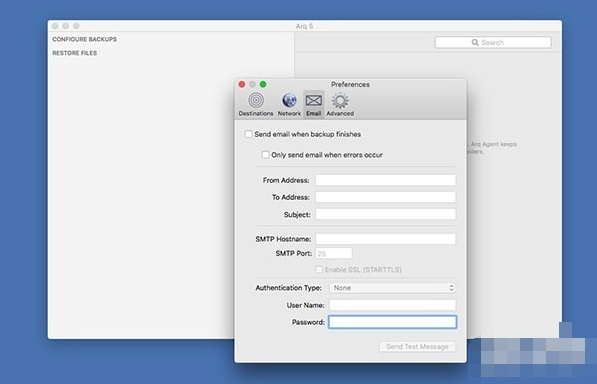Focus the Password input field
Viewport: 597px width, 384px height.
click(392, 322)
